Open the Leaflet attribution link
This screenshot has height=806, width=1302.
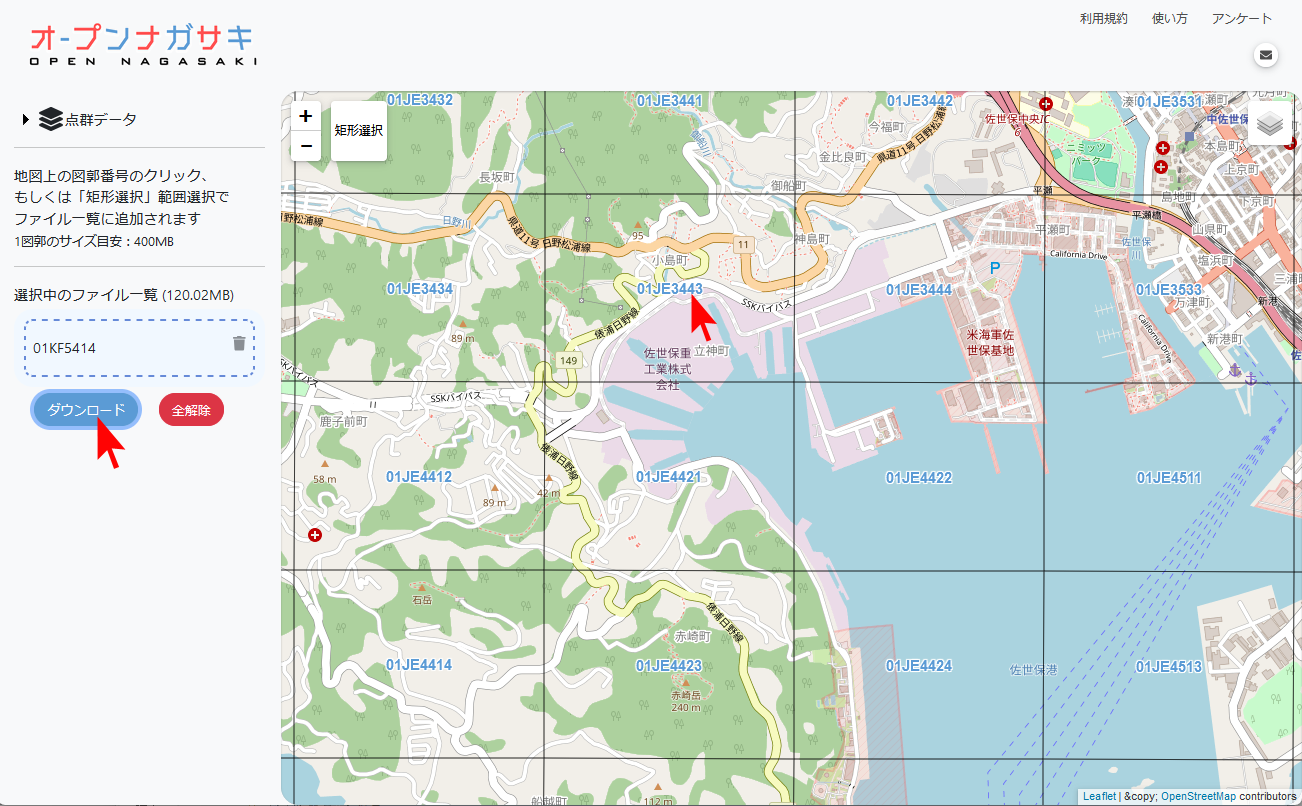pos(1099,797)
